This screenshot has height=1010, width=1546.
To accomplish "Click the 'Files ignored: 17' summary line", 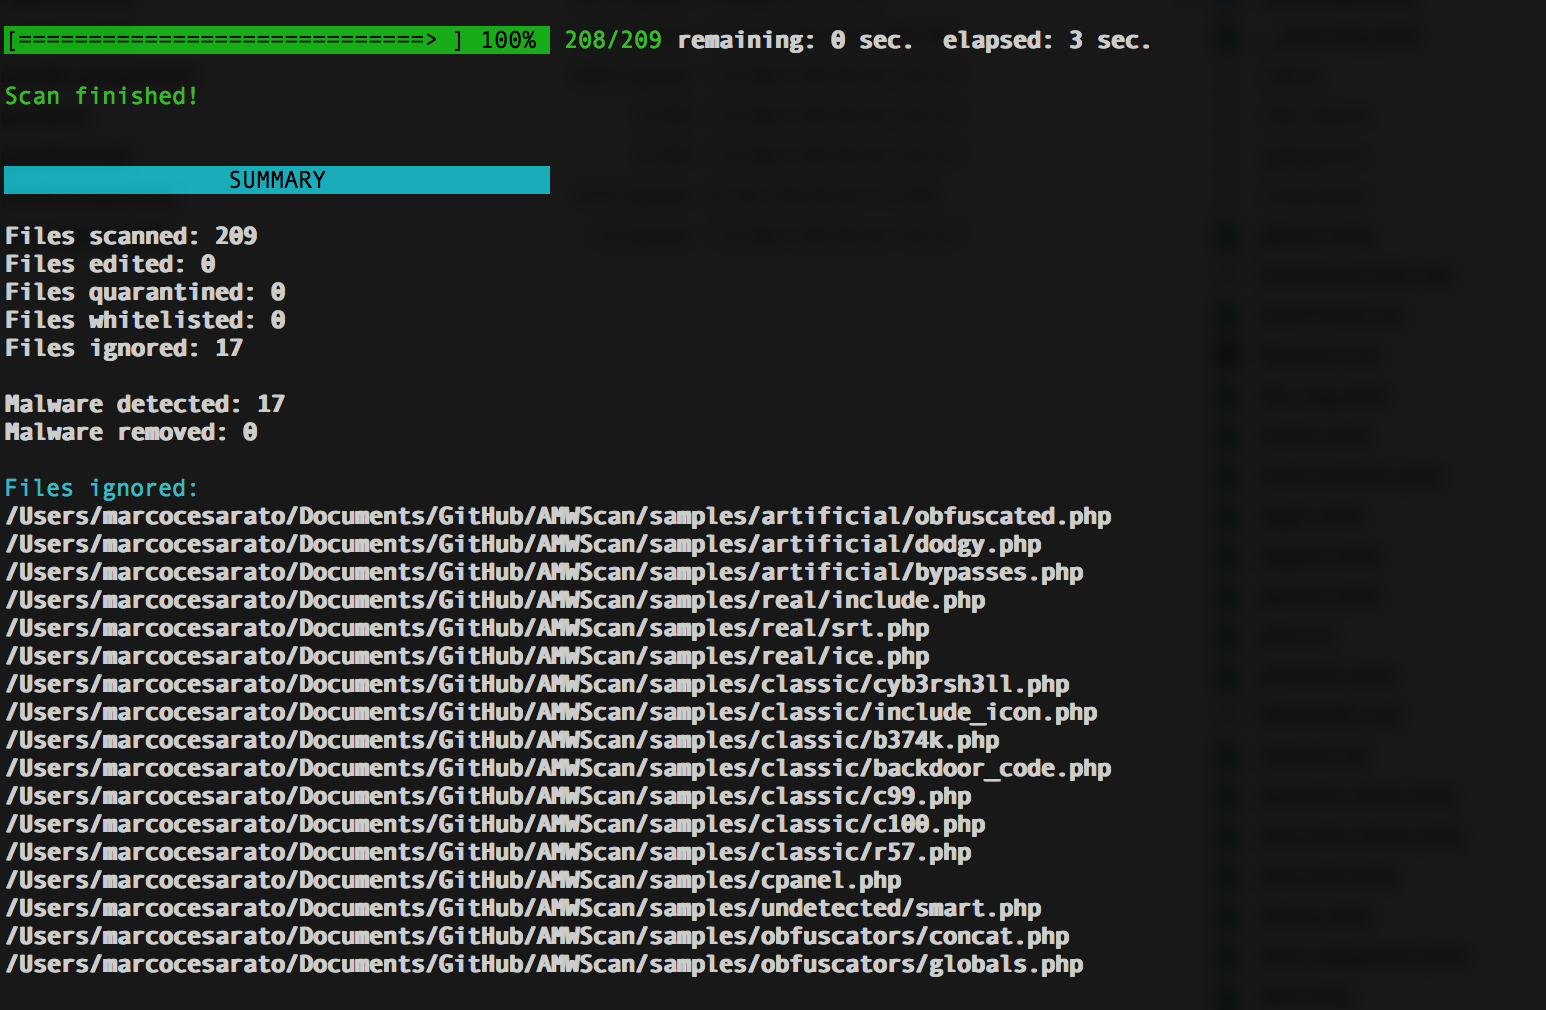I will coord(124,348).
